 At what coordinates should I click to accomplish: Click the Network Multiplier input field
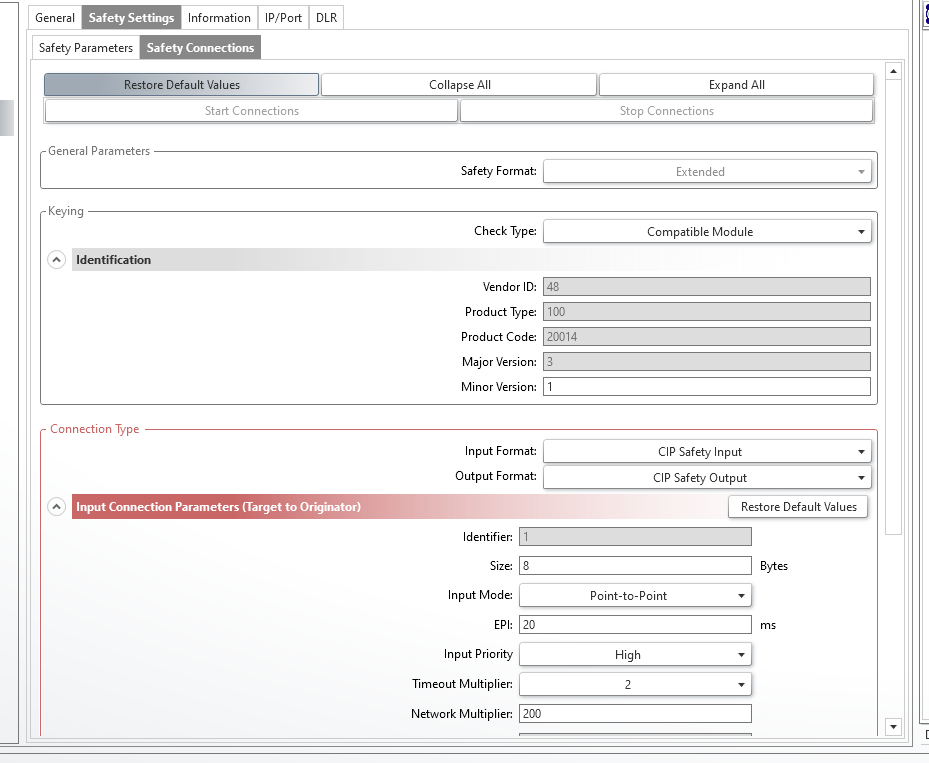point(635,713)
